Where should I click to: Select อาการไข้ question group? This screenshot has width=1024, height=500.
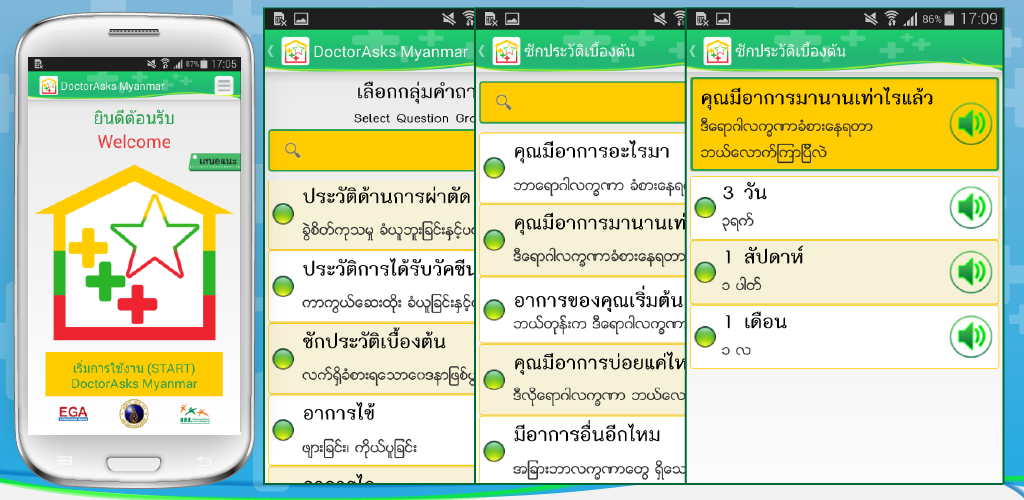point(372,430)
